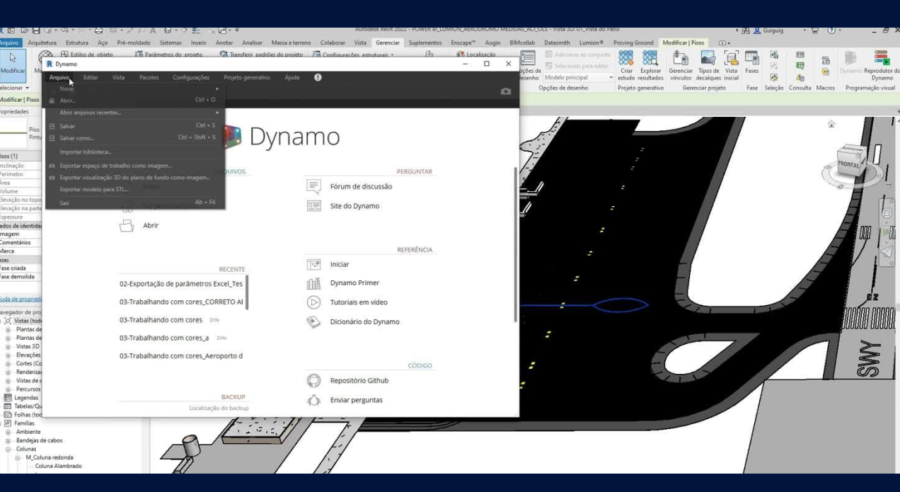Image resolution: width=900 pixels, height=492 pixels.
Task: Click Reprodutor do Dynamo in Revit ribbon
Action: [882, 65]
